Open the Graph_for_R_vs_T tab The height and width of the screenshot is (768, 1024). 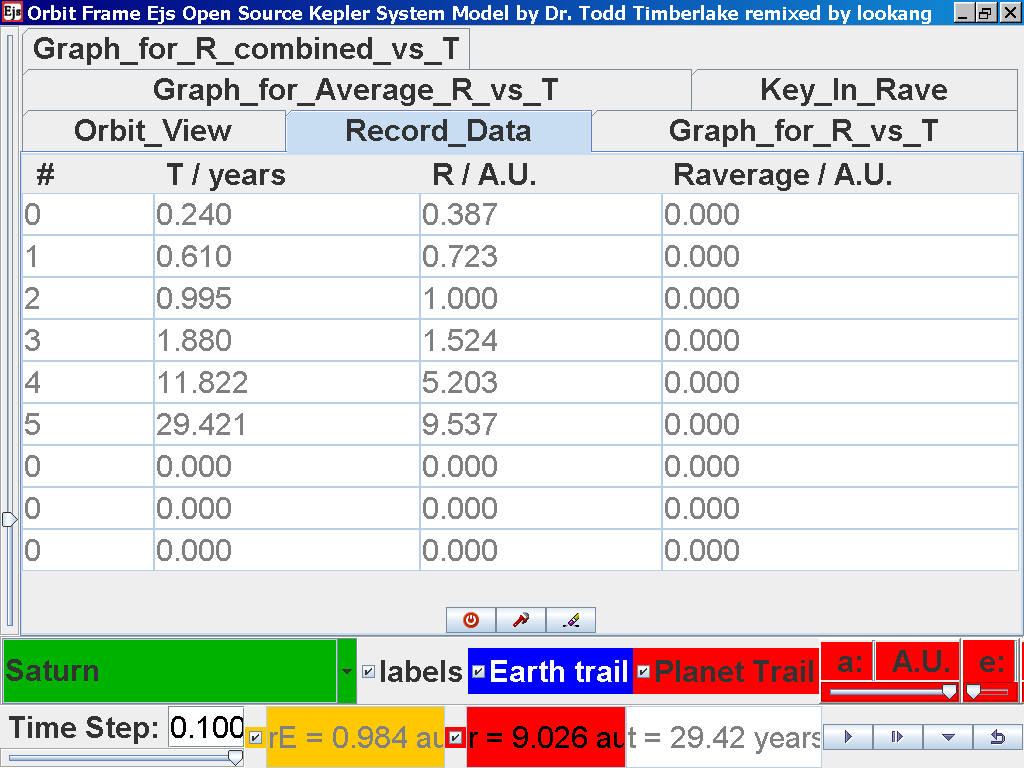coord(803,131)
